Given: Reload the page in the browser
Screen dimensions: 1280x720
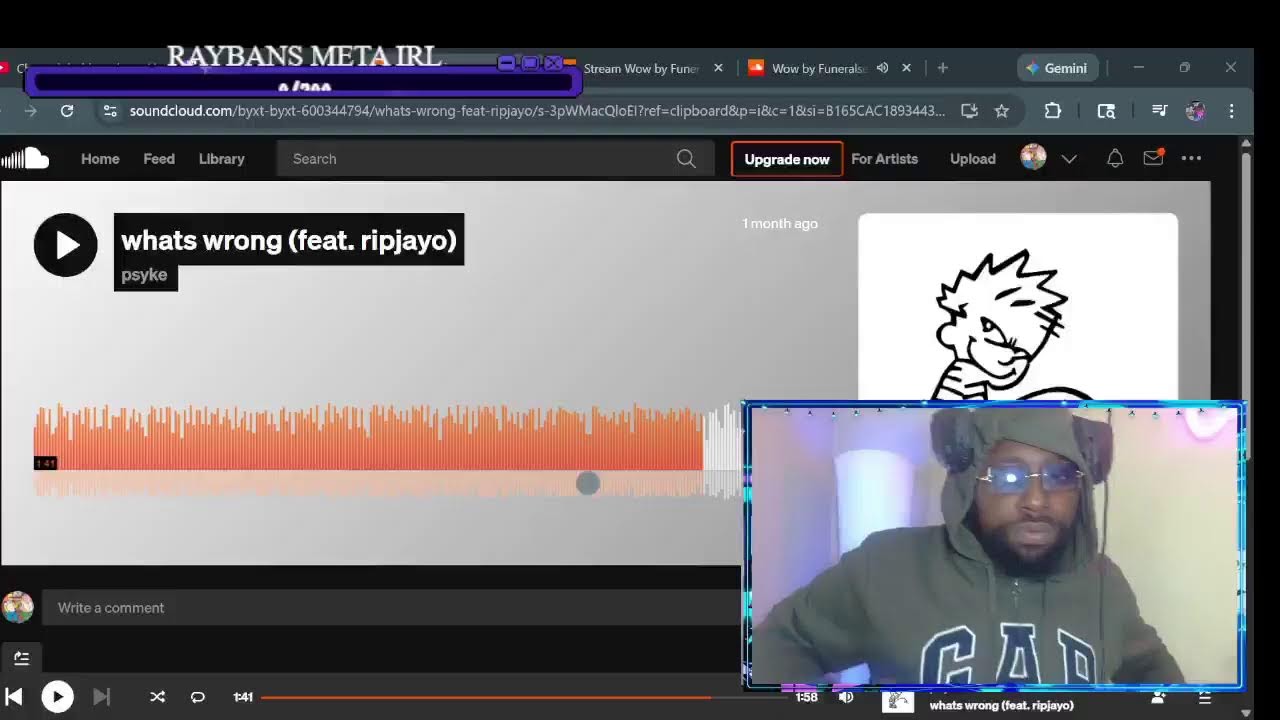Looking at the screenshot, I should (67, 111).
